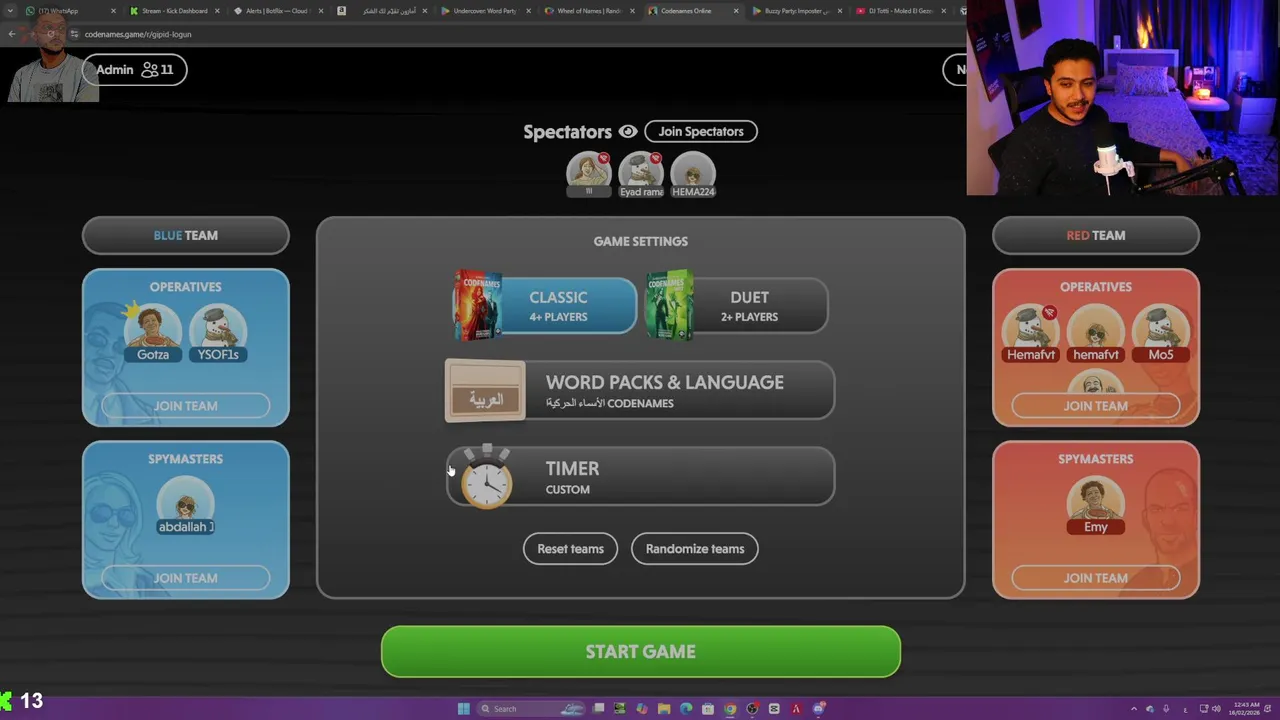Open Microsoft Edge from the taskbar

point(686,709)
